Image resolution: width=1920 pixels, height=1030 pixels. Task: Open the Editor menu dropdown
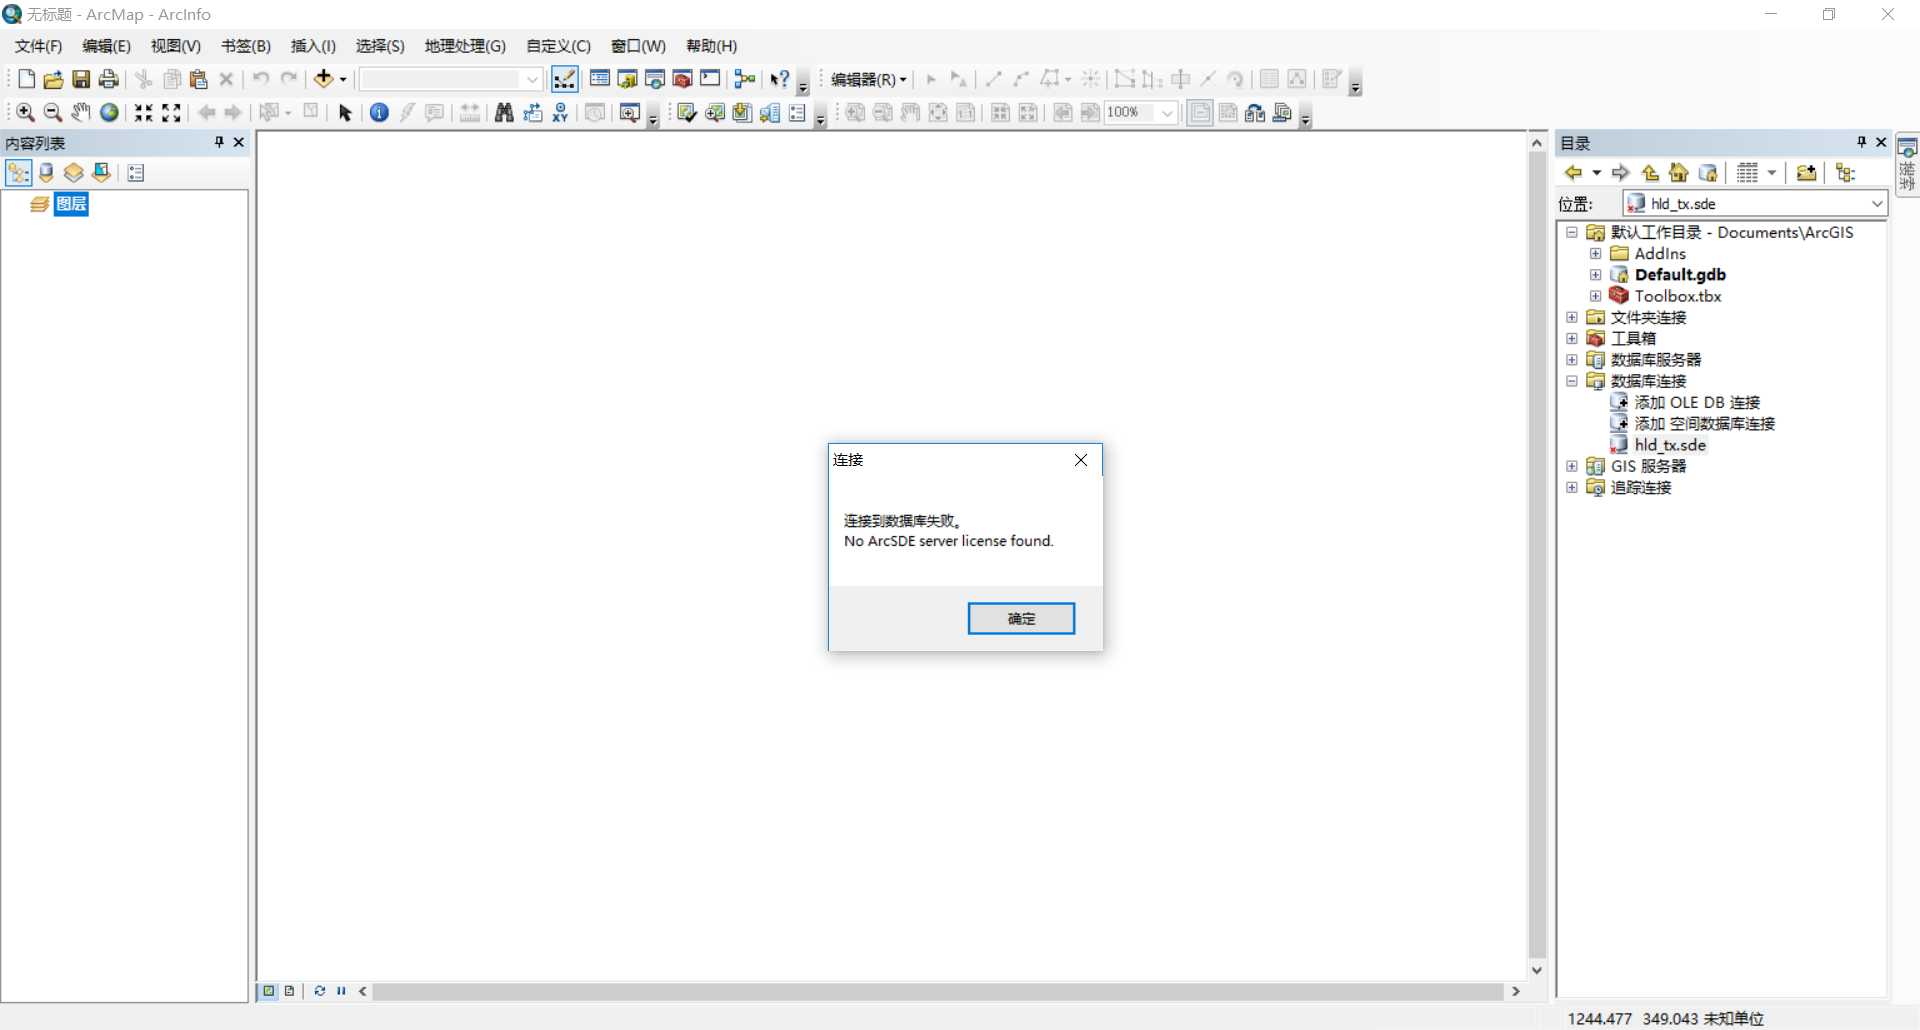point(868,79)
